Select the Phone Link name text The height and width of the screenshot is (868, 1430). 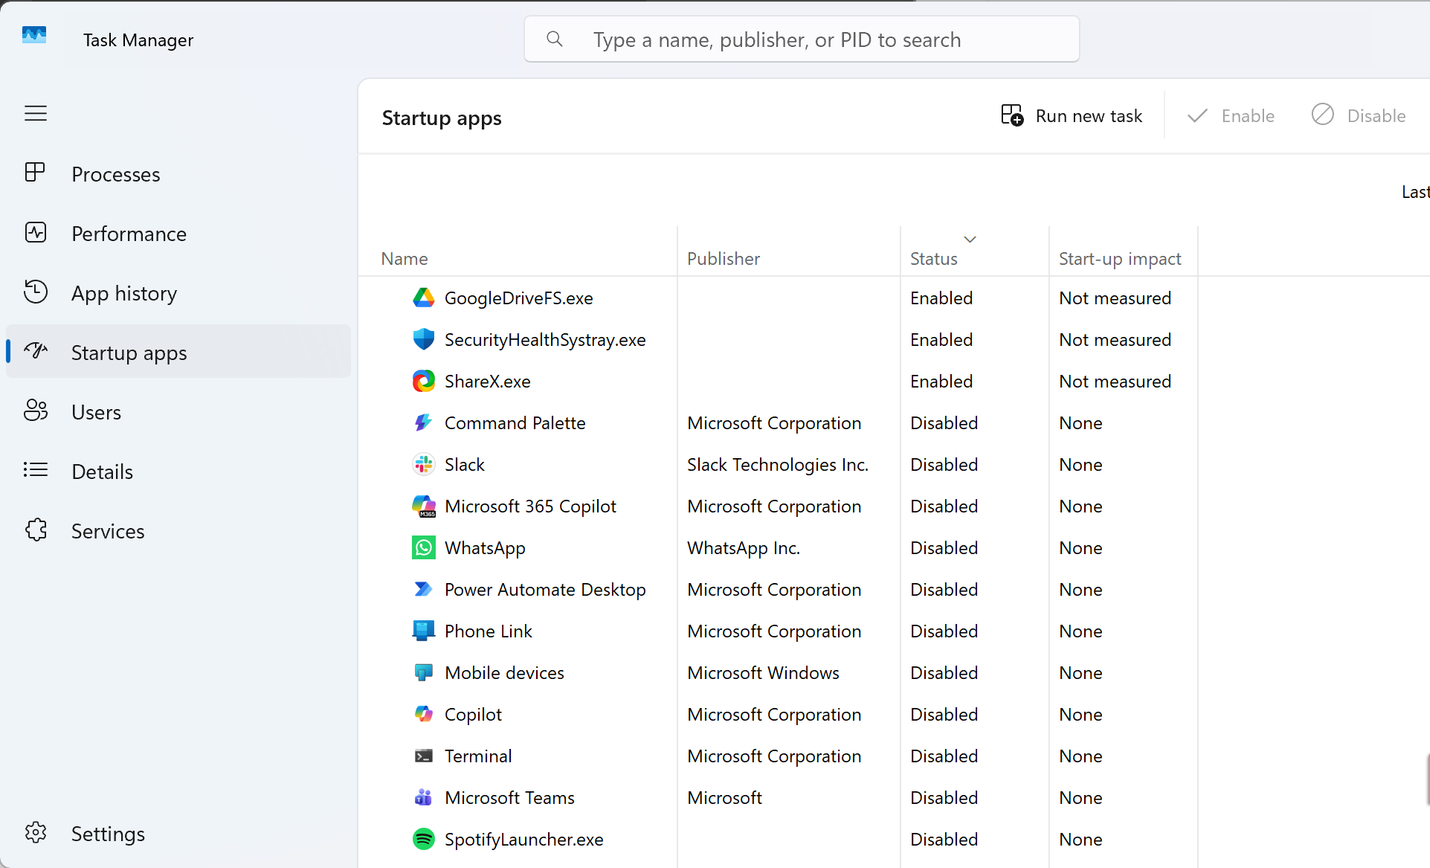point(488,631)
